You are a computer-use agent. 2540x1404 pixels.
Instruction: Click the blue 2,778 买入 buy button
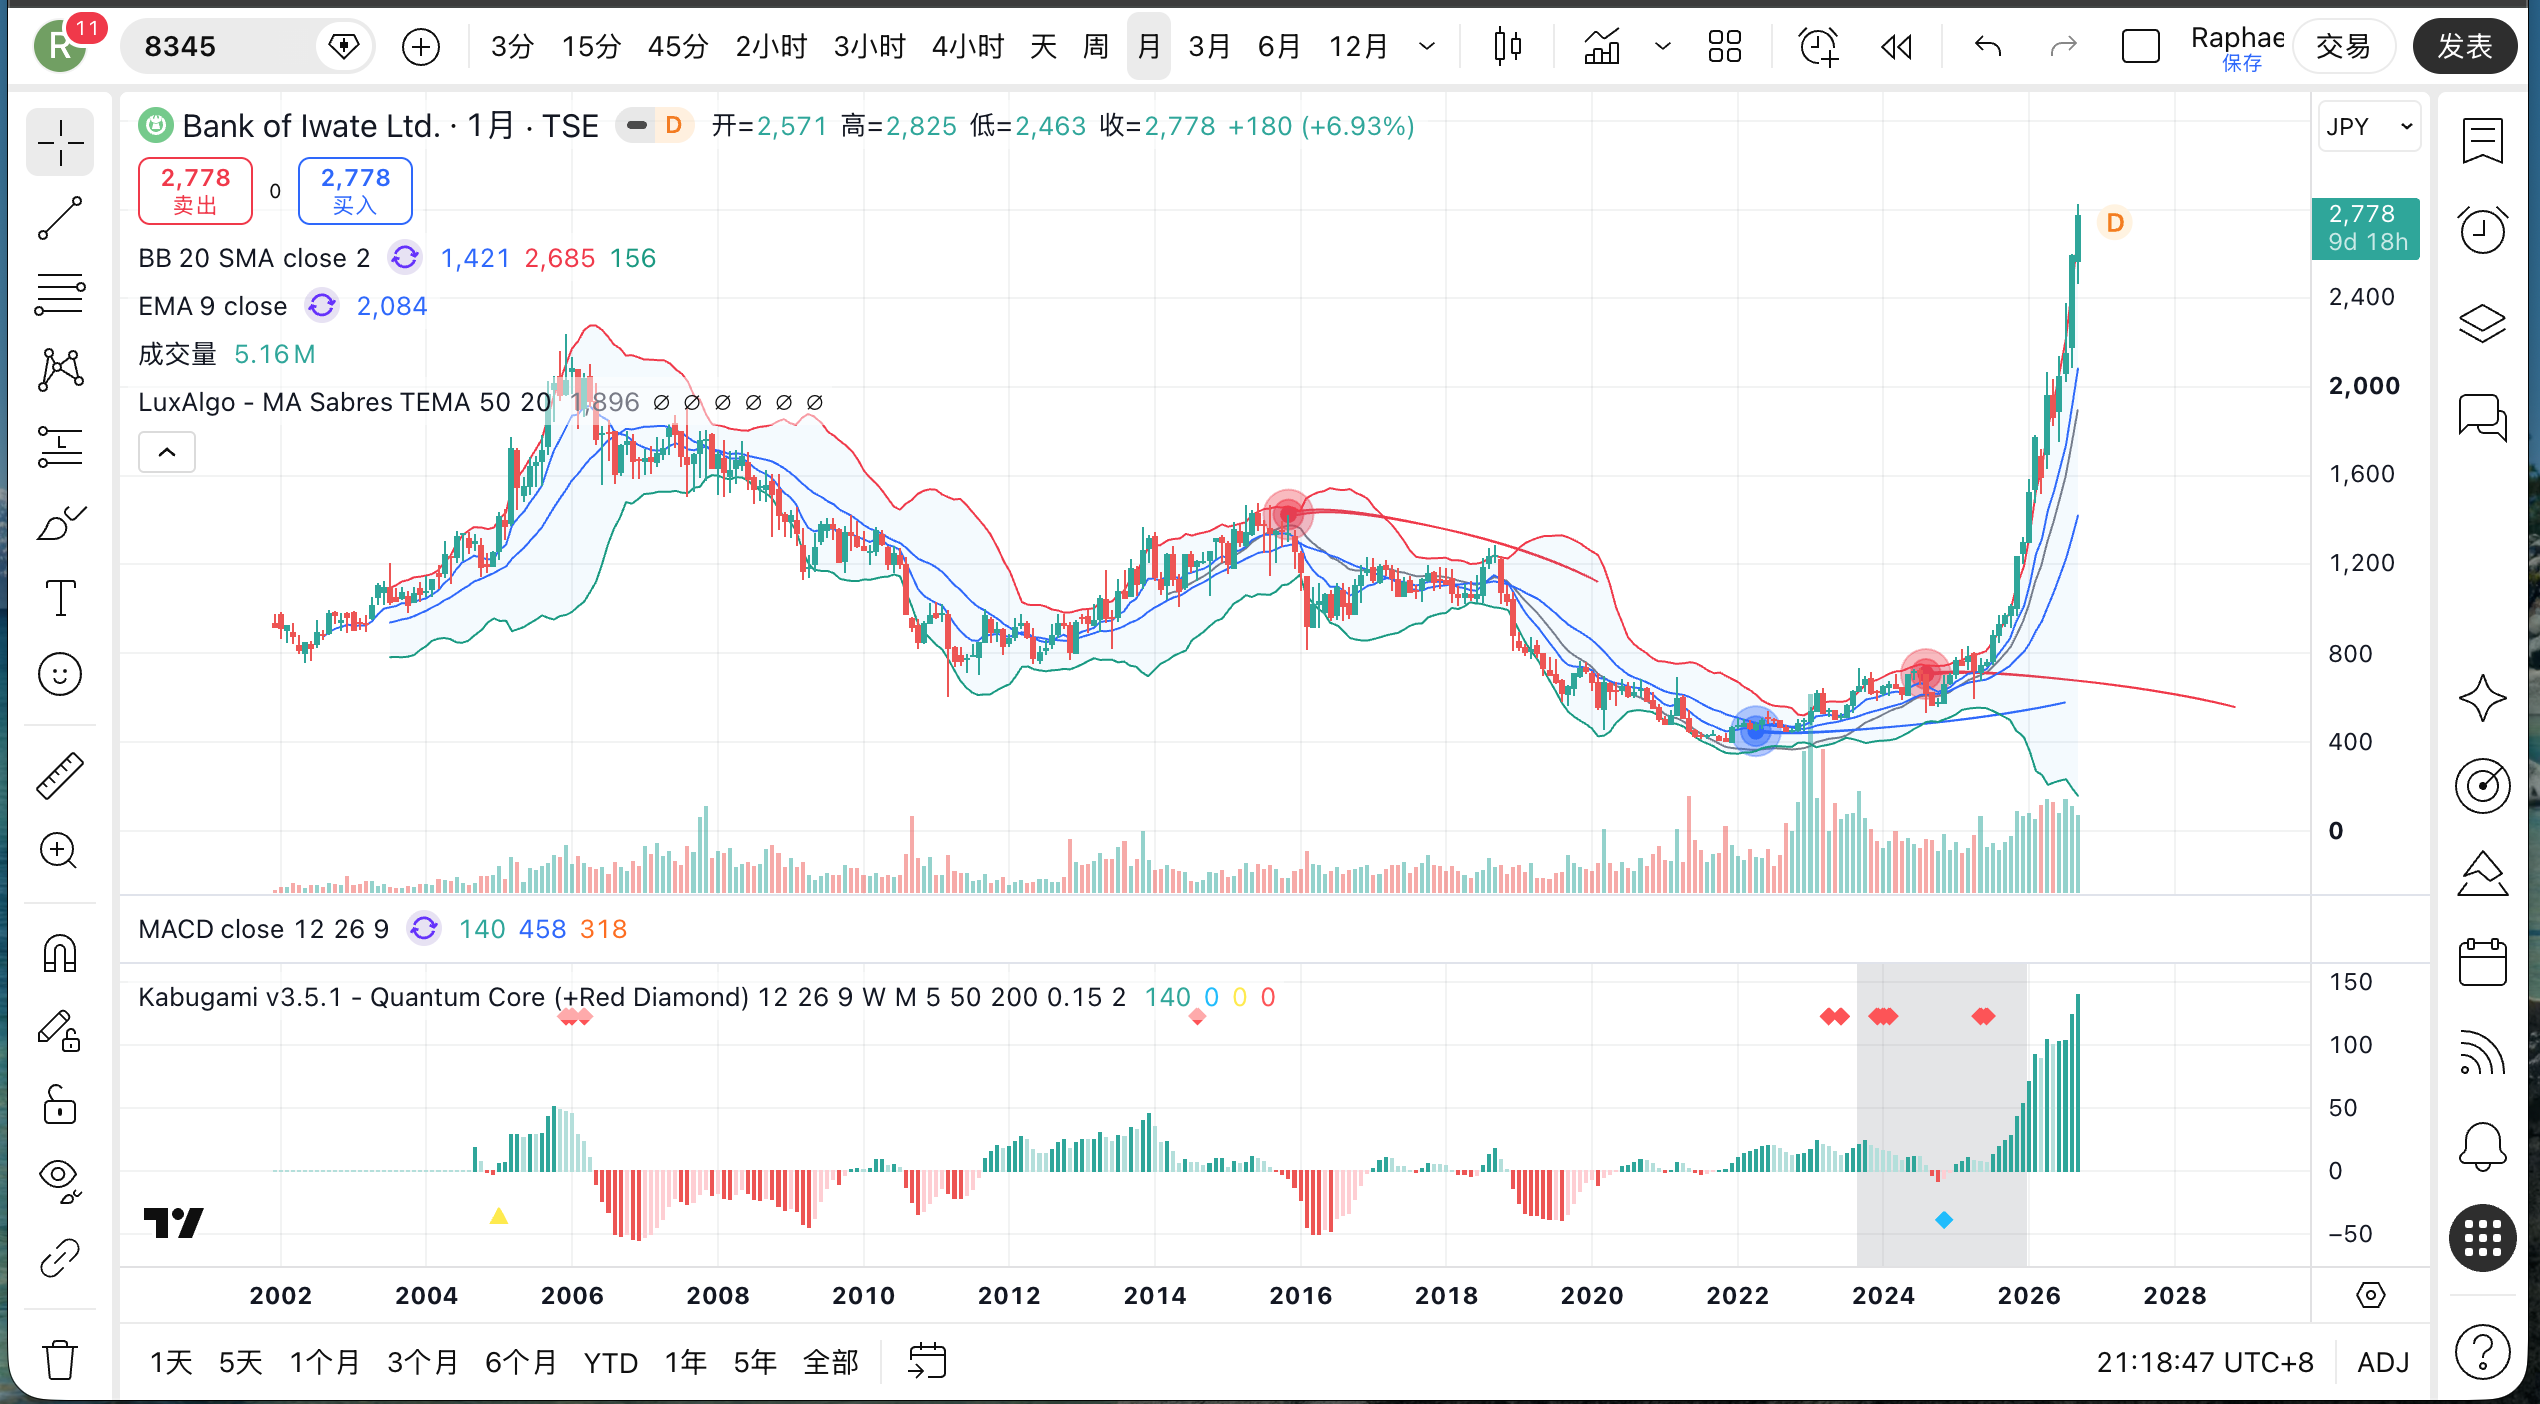pos(355,190)
